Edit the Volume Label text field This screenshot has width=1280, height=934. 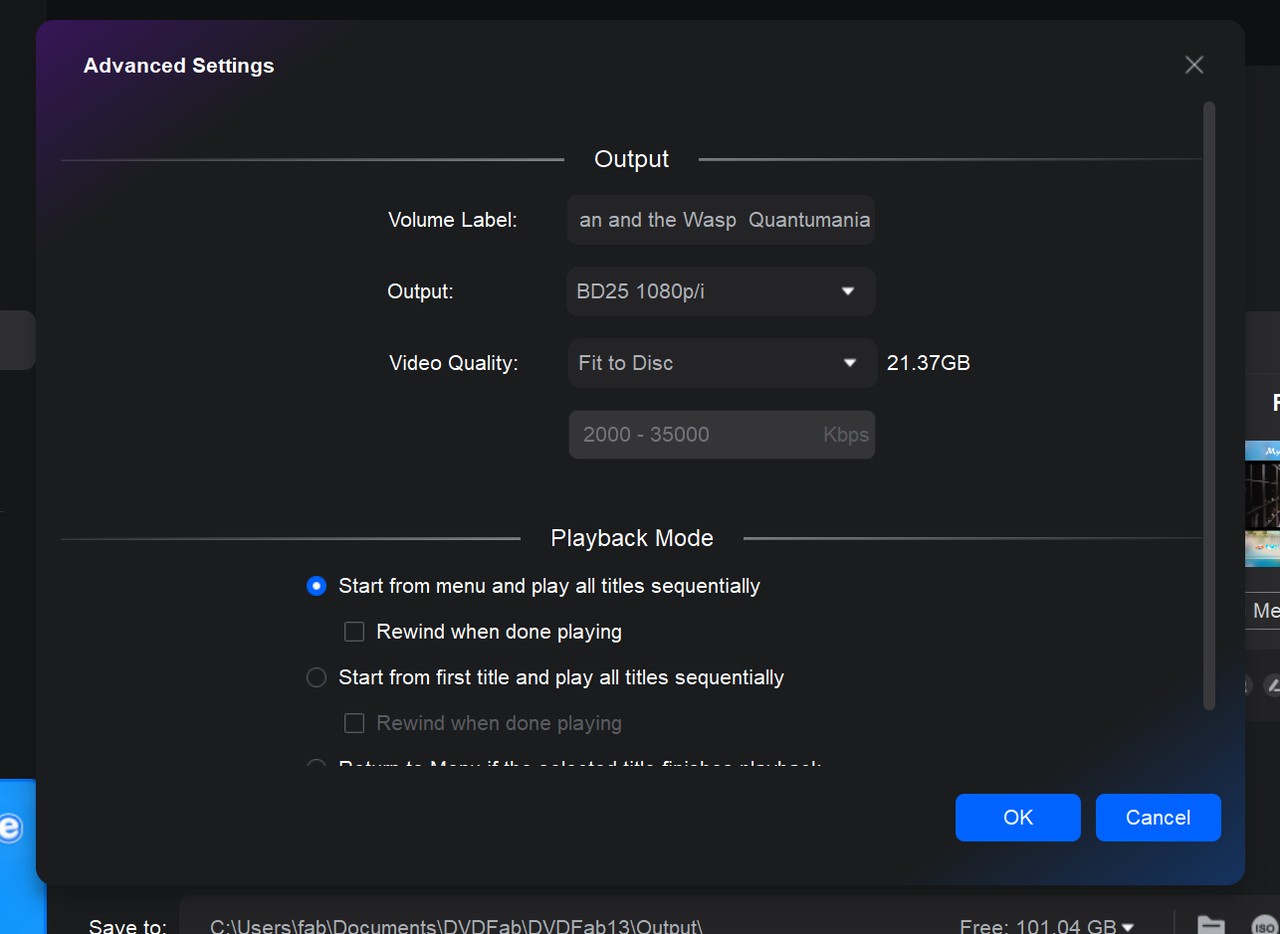coord(720,220)
